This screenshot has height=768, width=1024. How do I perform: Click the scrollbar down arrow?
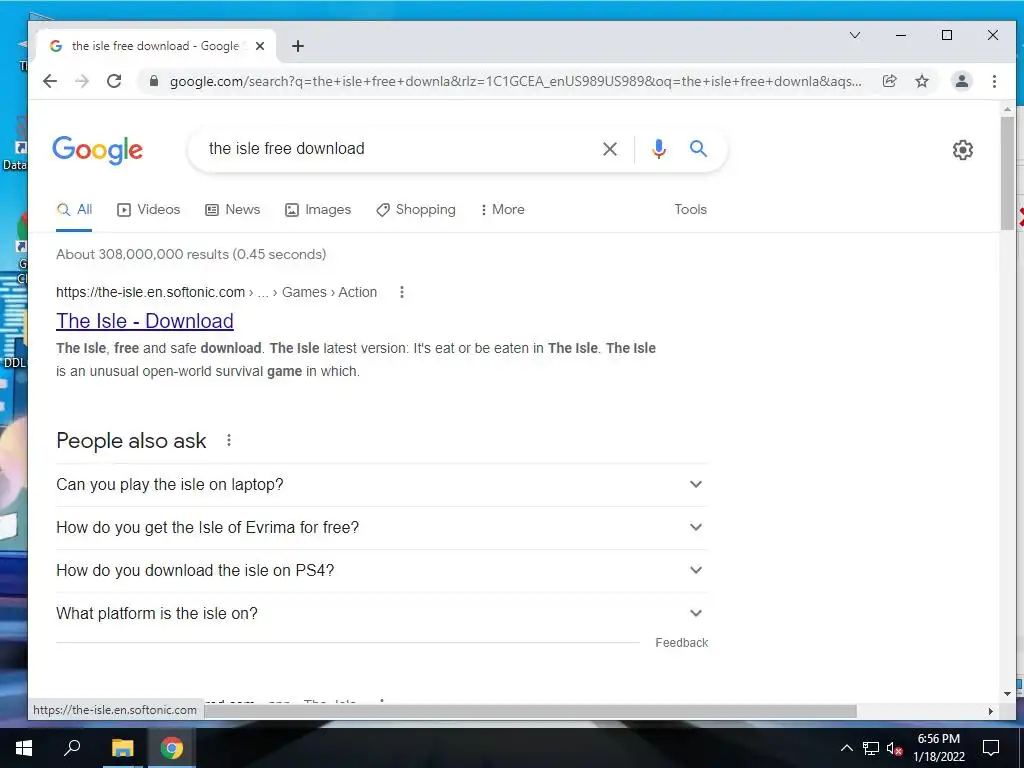pyautogui.click(x=1007, y=694)
